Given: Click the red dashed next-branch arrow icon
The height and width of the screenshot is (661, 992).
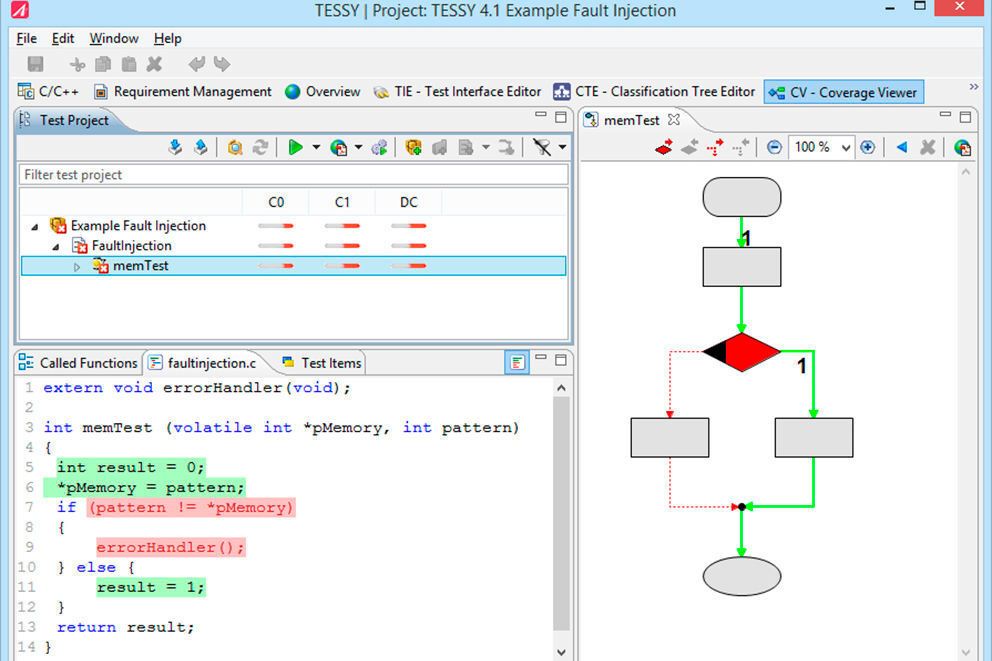Looking at the screenshot, I should 714,148.
